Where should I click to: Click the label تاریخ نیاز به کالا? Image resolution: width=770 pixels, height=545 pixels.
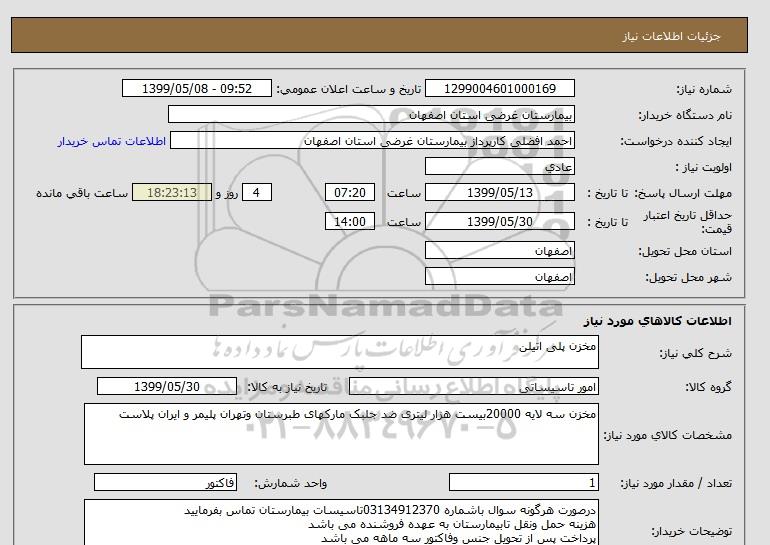(x=287, y=387)
